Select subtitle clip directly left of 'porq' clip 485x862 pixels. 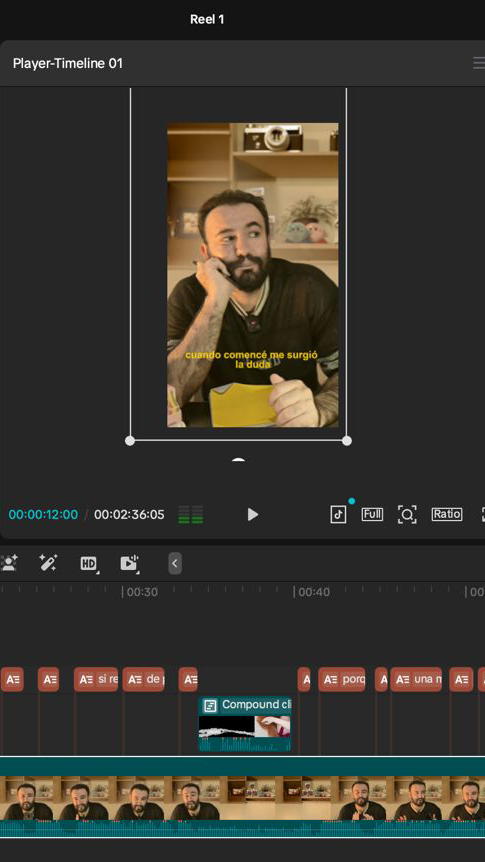[304, 679]
